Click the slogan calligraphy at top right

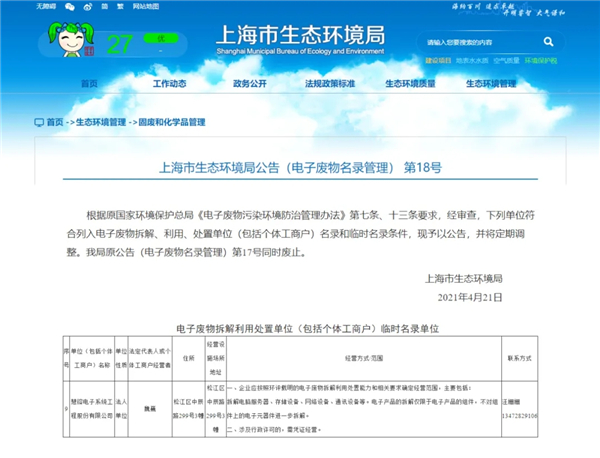click(x=508, y=10)
